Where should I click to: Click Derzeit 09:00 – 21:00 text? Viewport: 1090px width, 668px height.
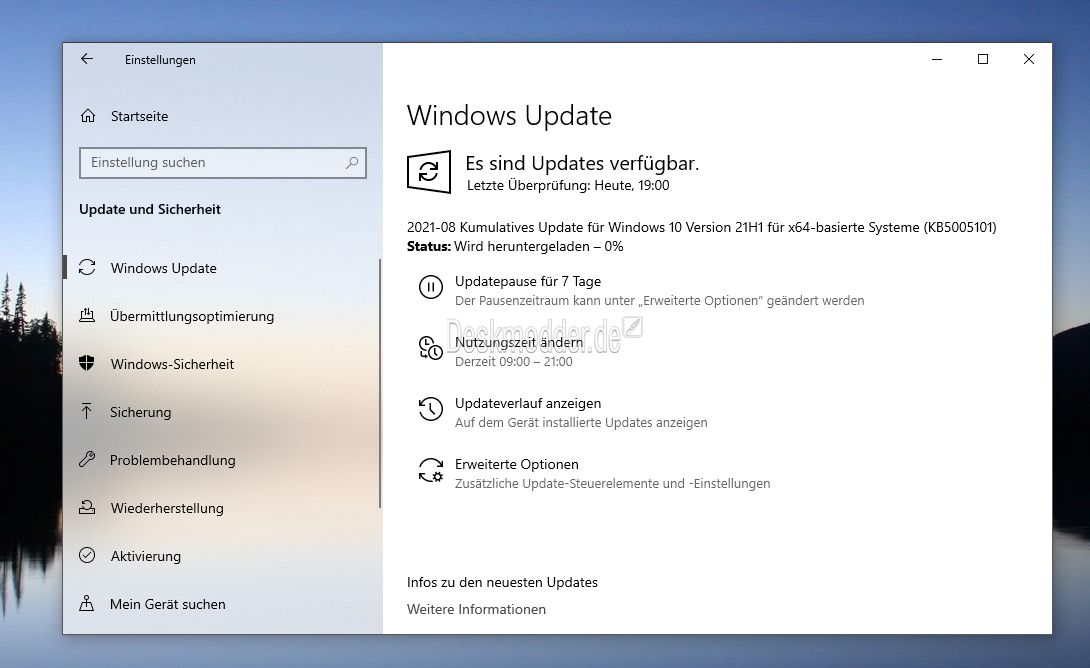point(514,361)
